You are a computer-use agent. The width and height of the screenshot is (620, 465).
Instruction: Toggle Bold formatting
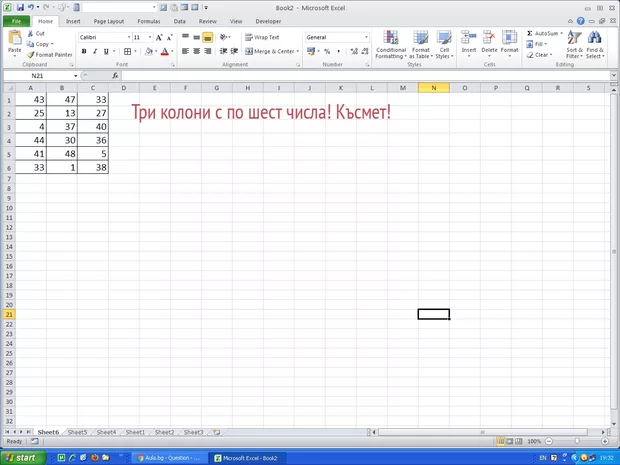[84, 51]
